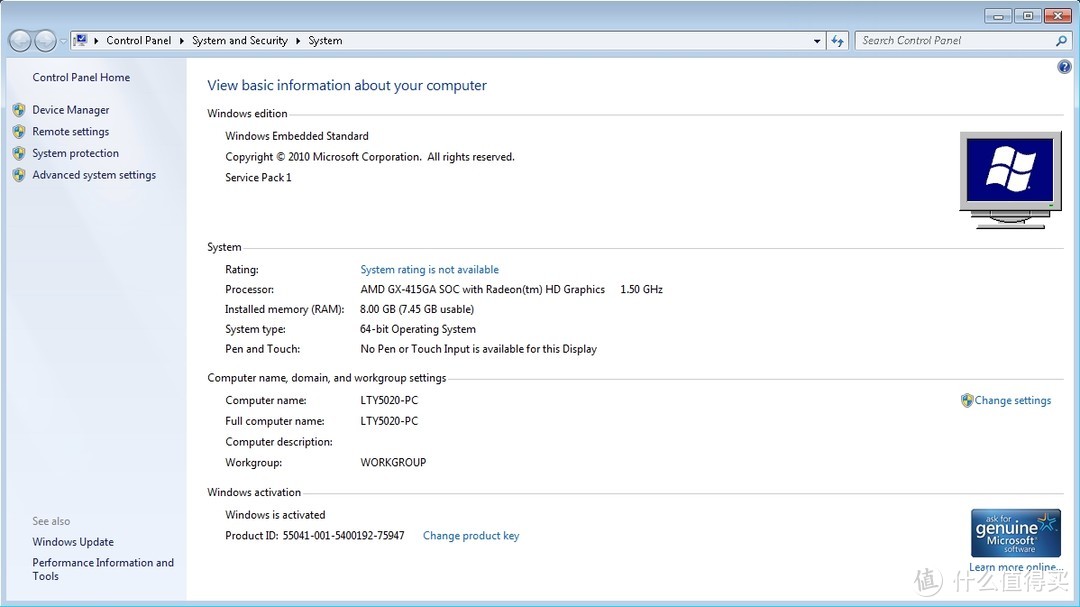Open Remote settings from the left pane
1080x607 pixels.
coord(70,132)
